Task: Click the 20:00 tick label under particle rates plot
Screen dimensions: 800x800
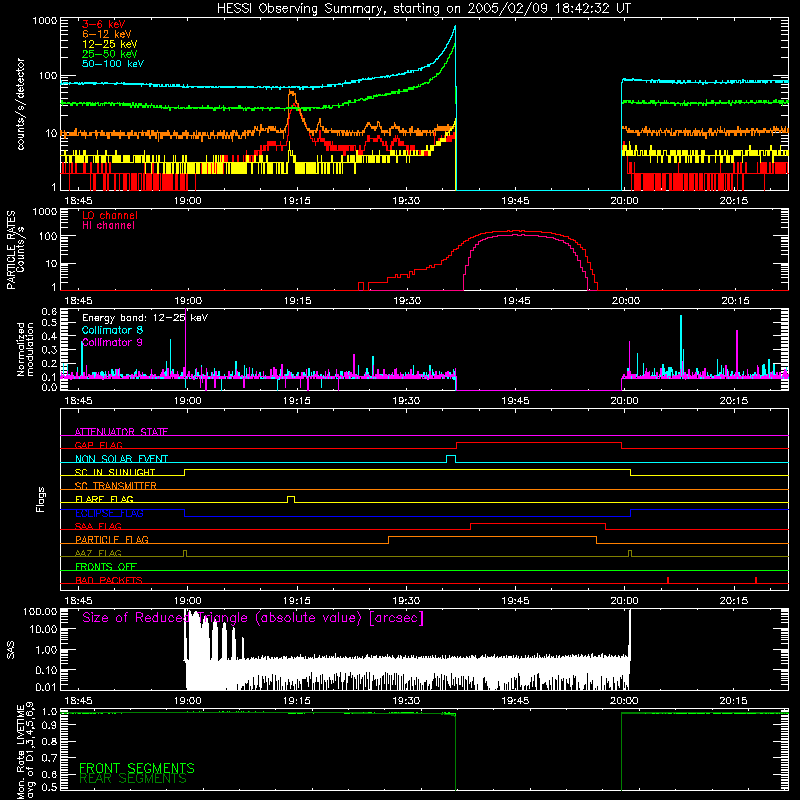Action: pyautogui.click(x=626, y=301)
